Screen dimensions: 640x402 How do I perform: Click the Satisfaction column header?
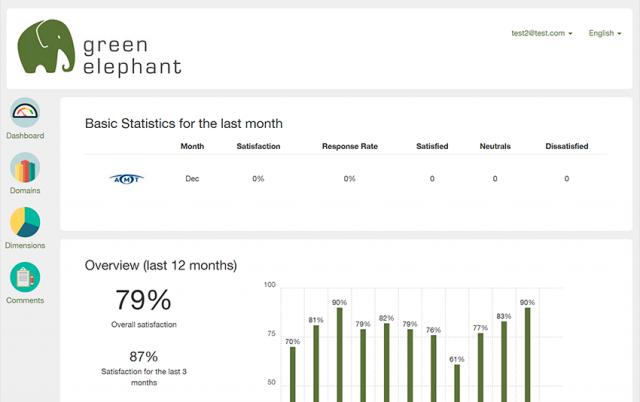click(x=258, y=146)
